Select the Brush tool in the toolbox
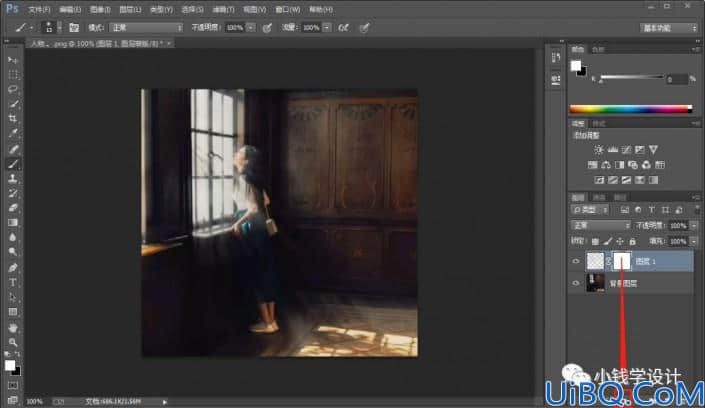 point(13,164)
